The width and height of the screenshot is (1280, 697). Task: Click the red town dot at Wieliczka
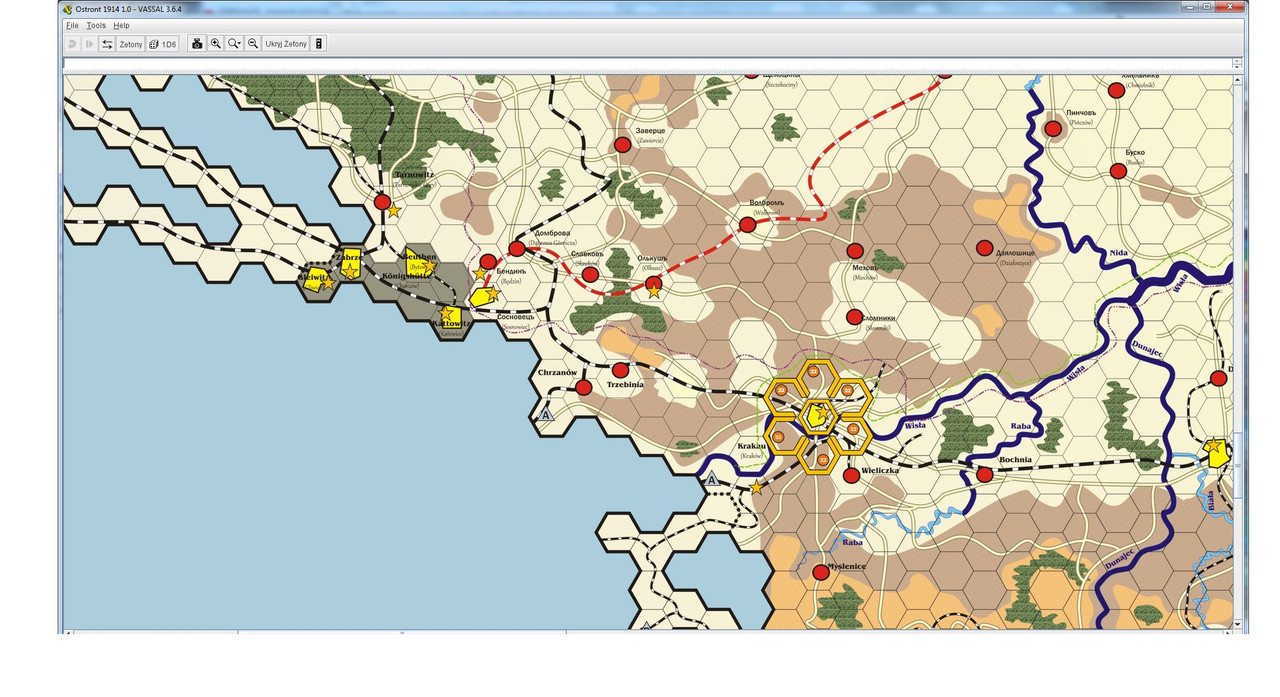coord(851,476)
